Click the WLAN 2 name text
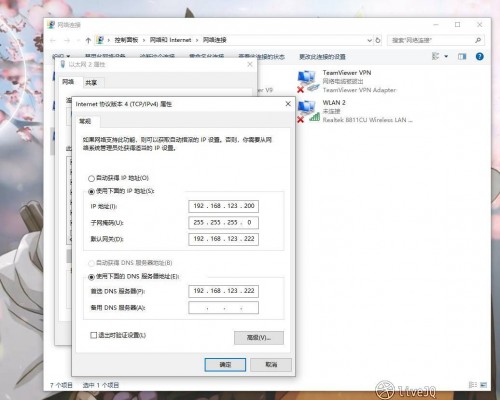The image size is (500, 400). pyautogui.click(x=334, y=103)
